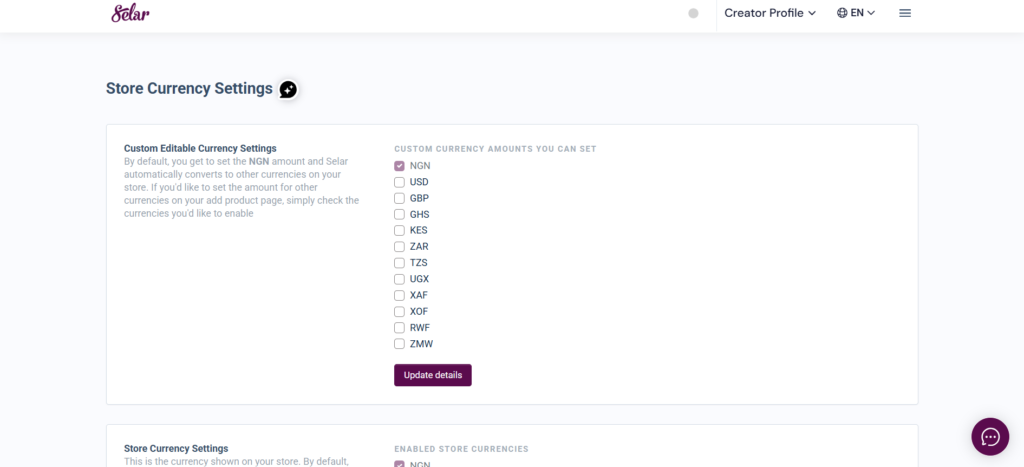Check the RWF currency checkbox

(x=399, y=327)
